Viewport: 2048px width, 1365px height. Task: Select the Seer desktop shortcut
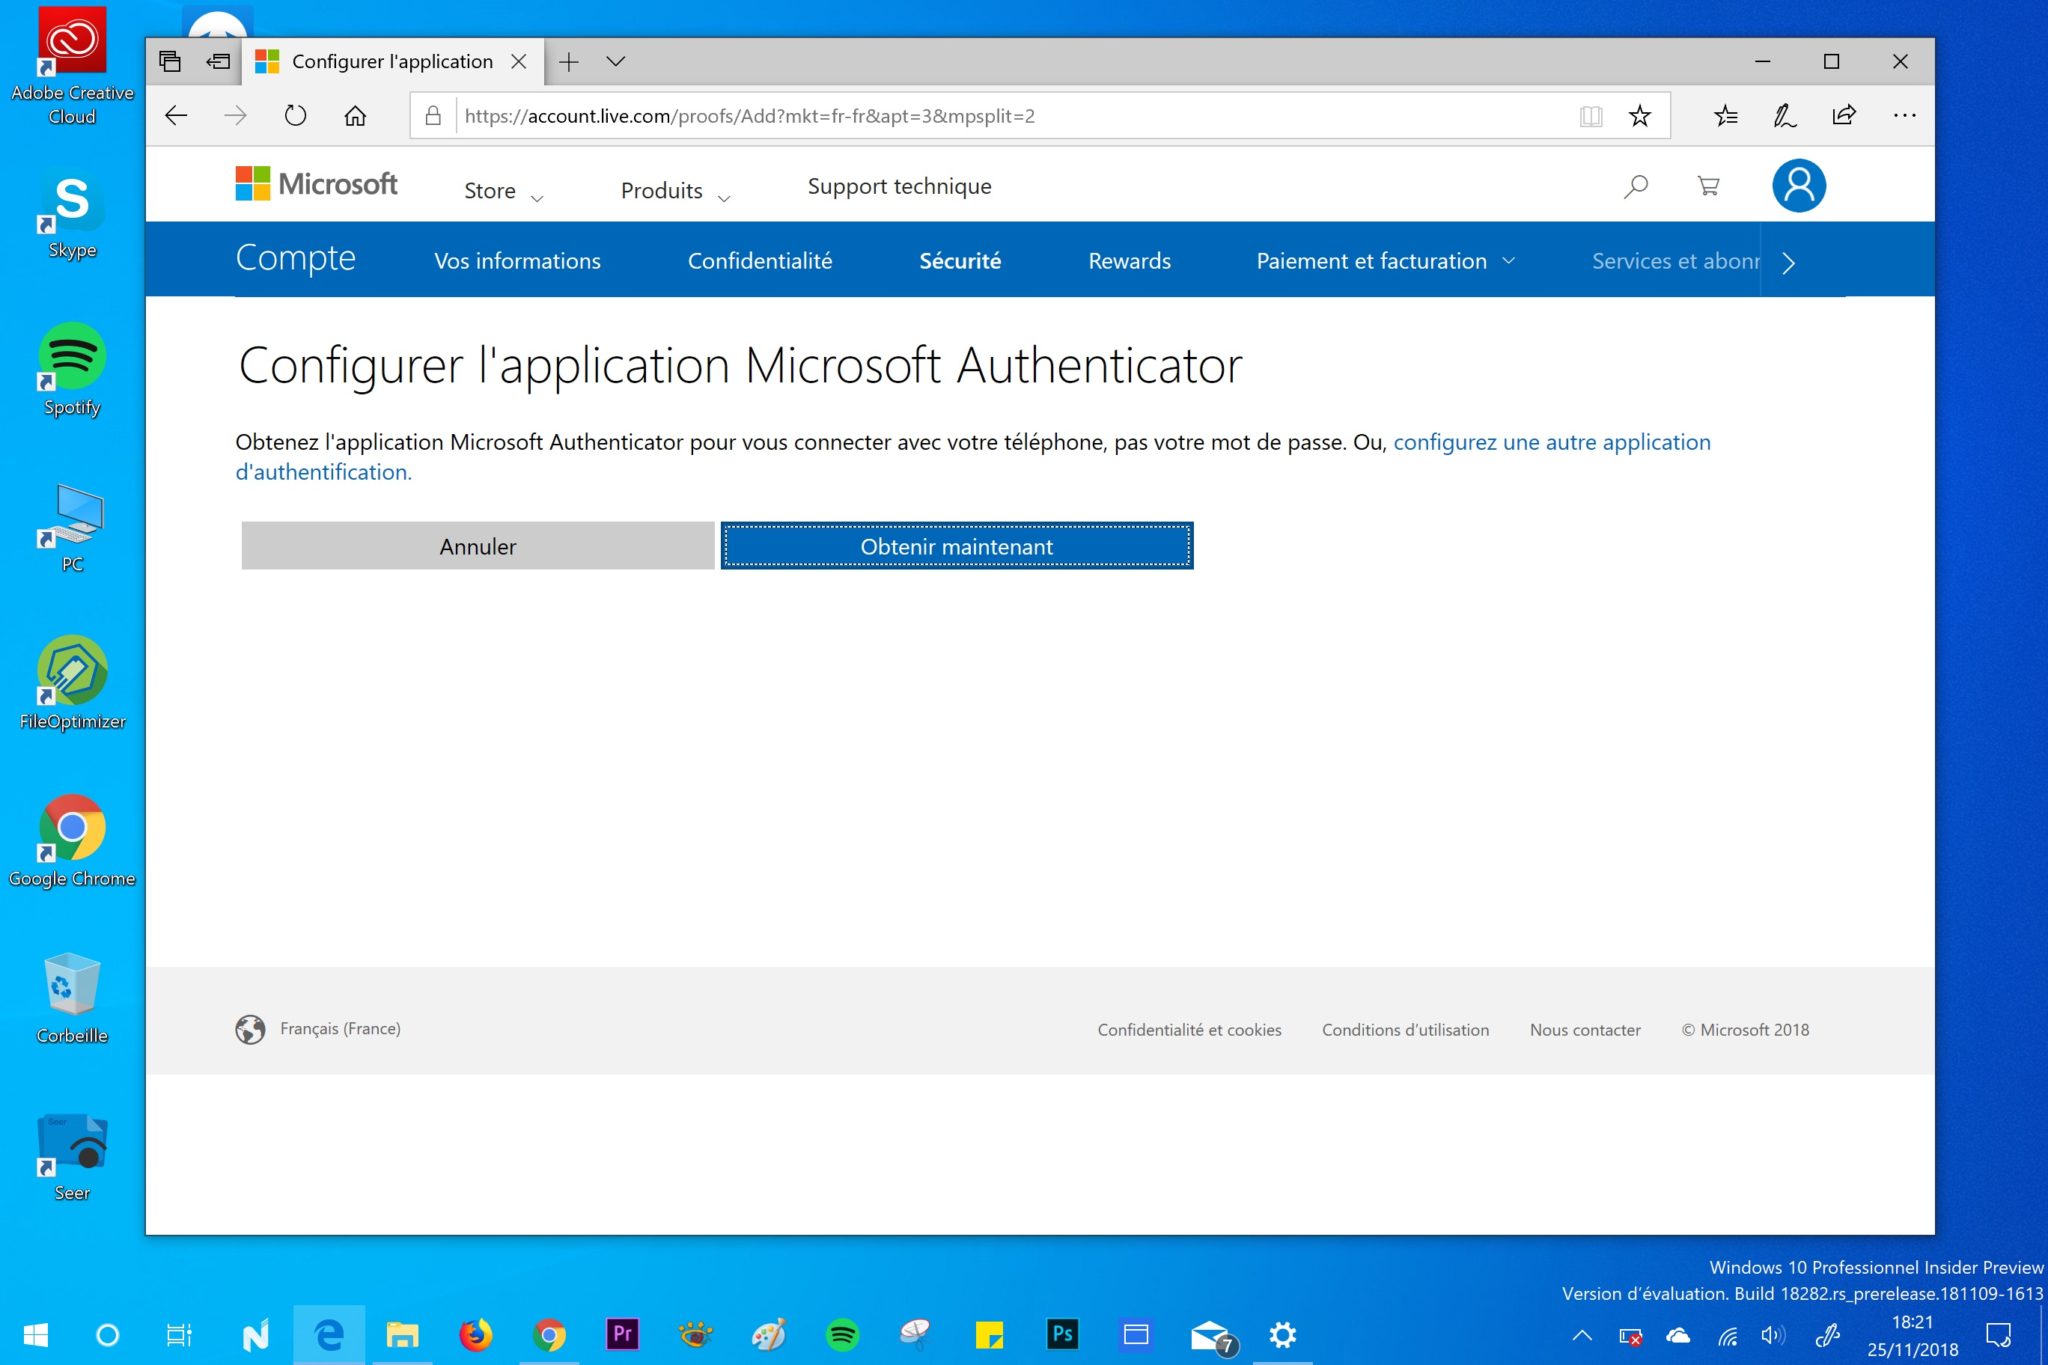(x=72, y=1155)
